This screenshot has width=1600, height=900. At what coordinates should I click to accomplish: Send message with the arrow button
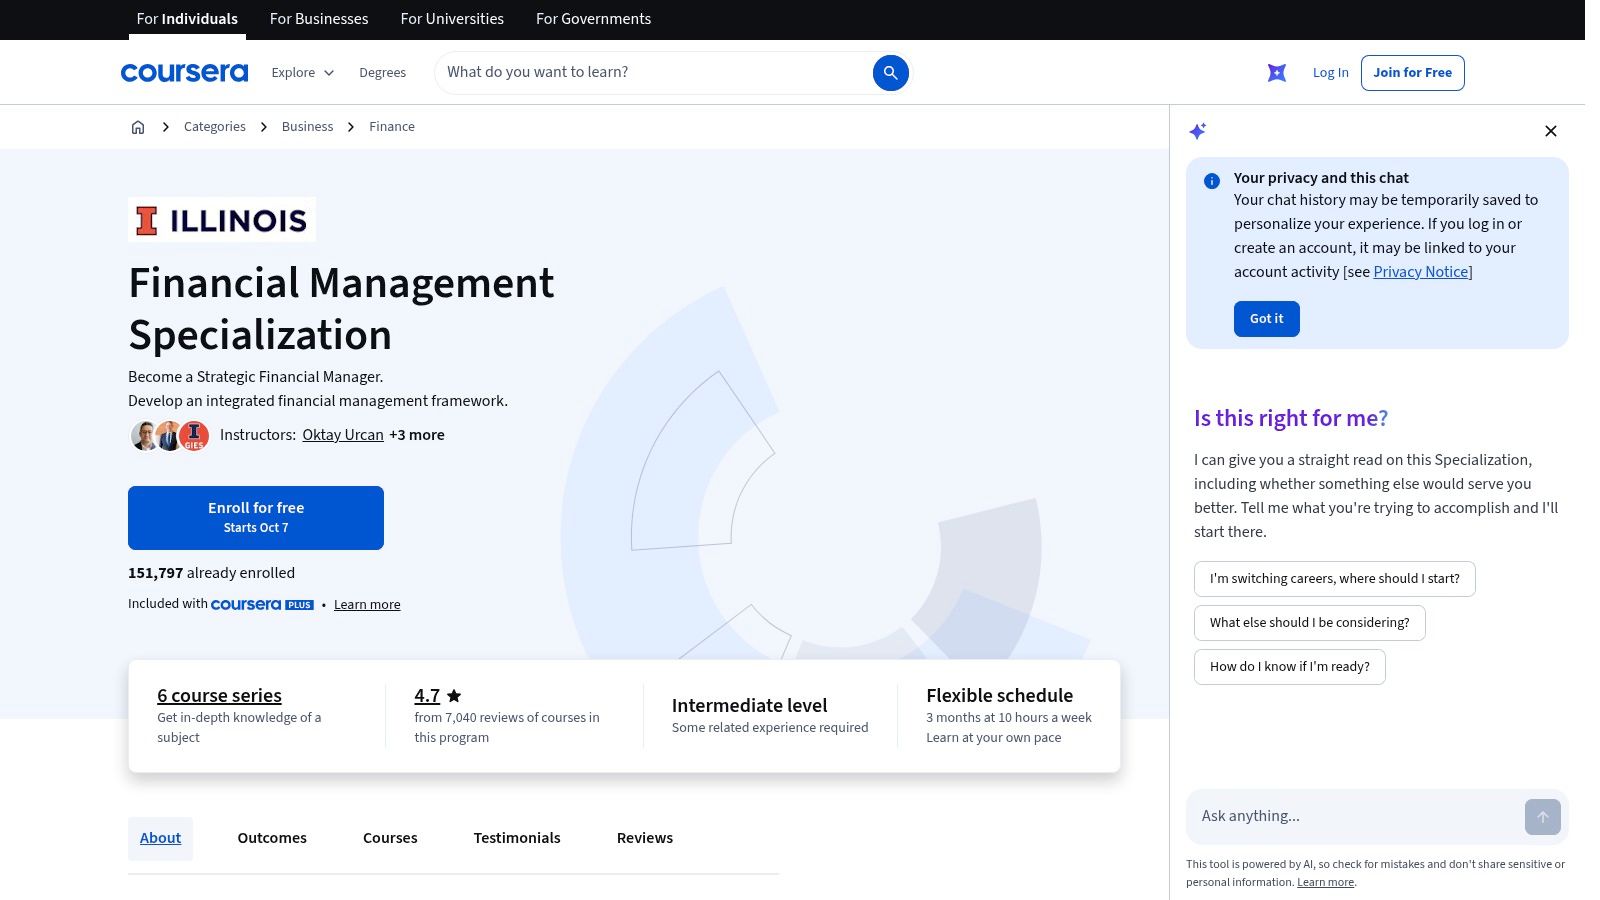[x=1543, y=817]
